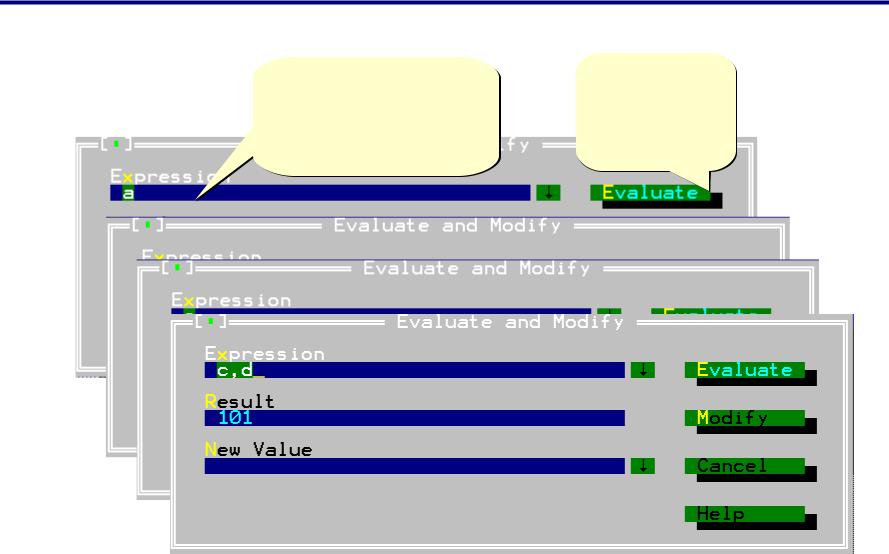Click the empty New Value field
Image resolution: width=889 pixels, height=554 pixels.
coord(414,466)
